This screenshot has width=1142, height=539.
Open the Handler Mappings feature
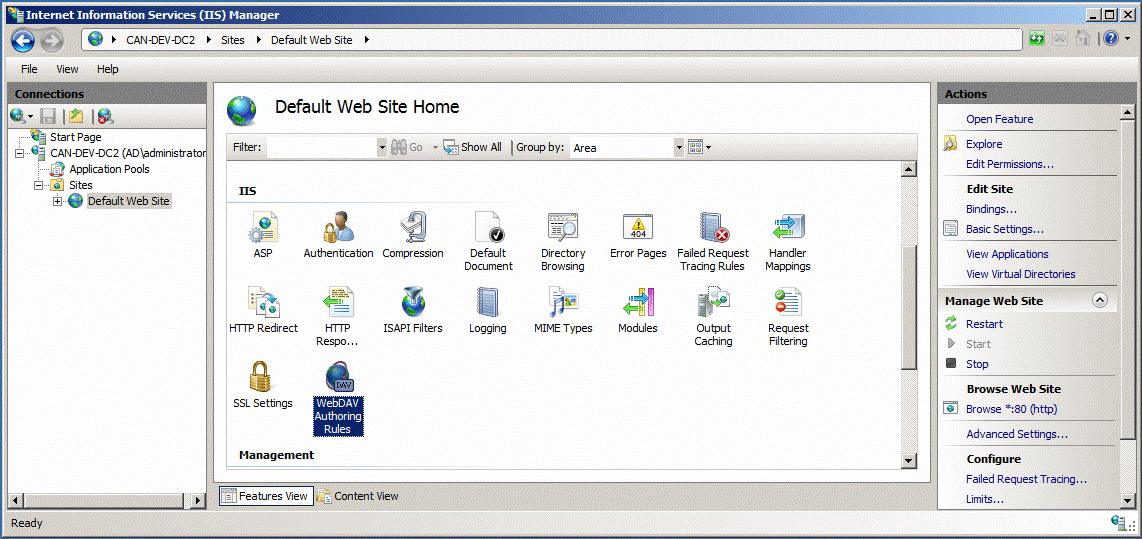point(788,241)
